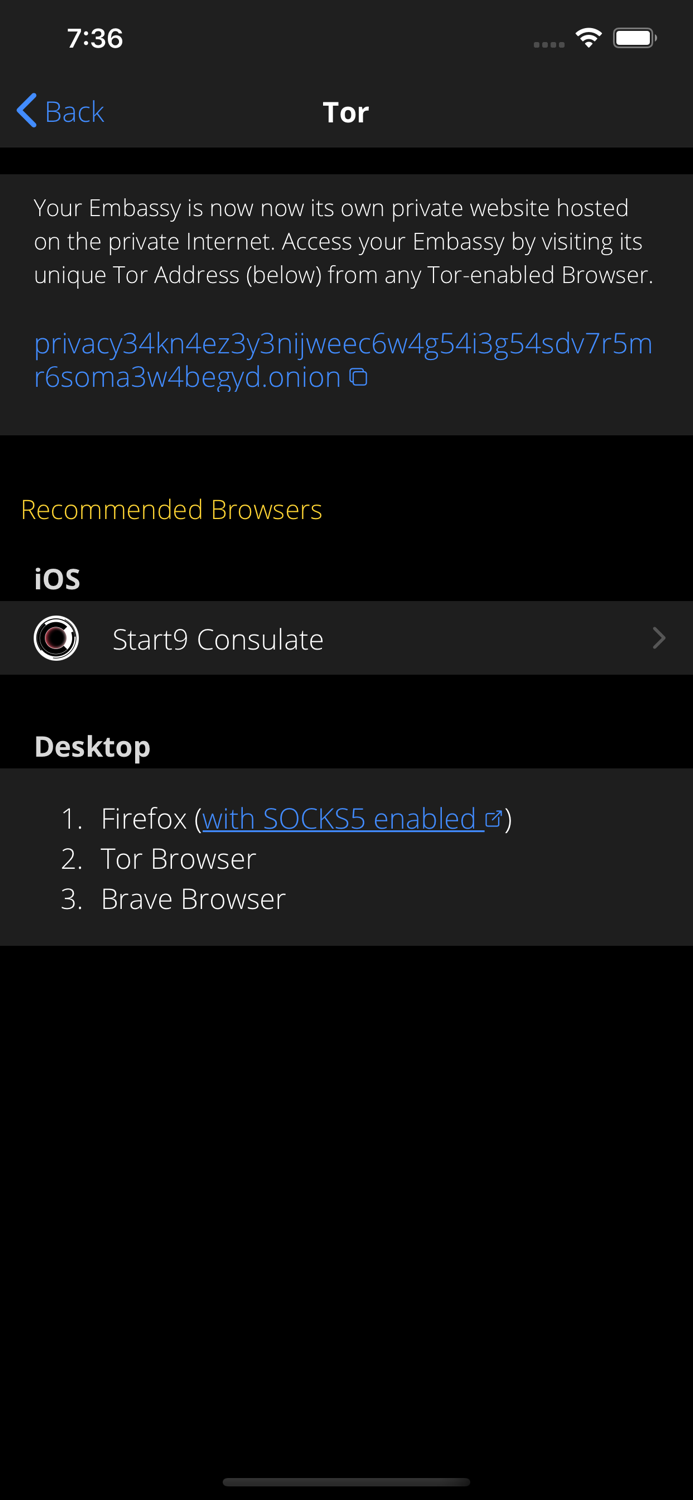Tap the copy icon beside the onion address
693x1500 pixels.
360,378
